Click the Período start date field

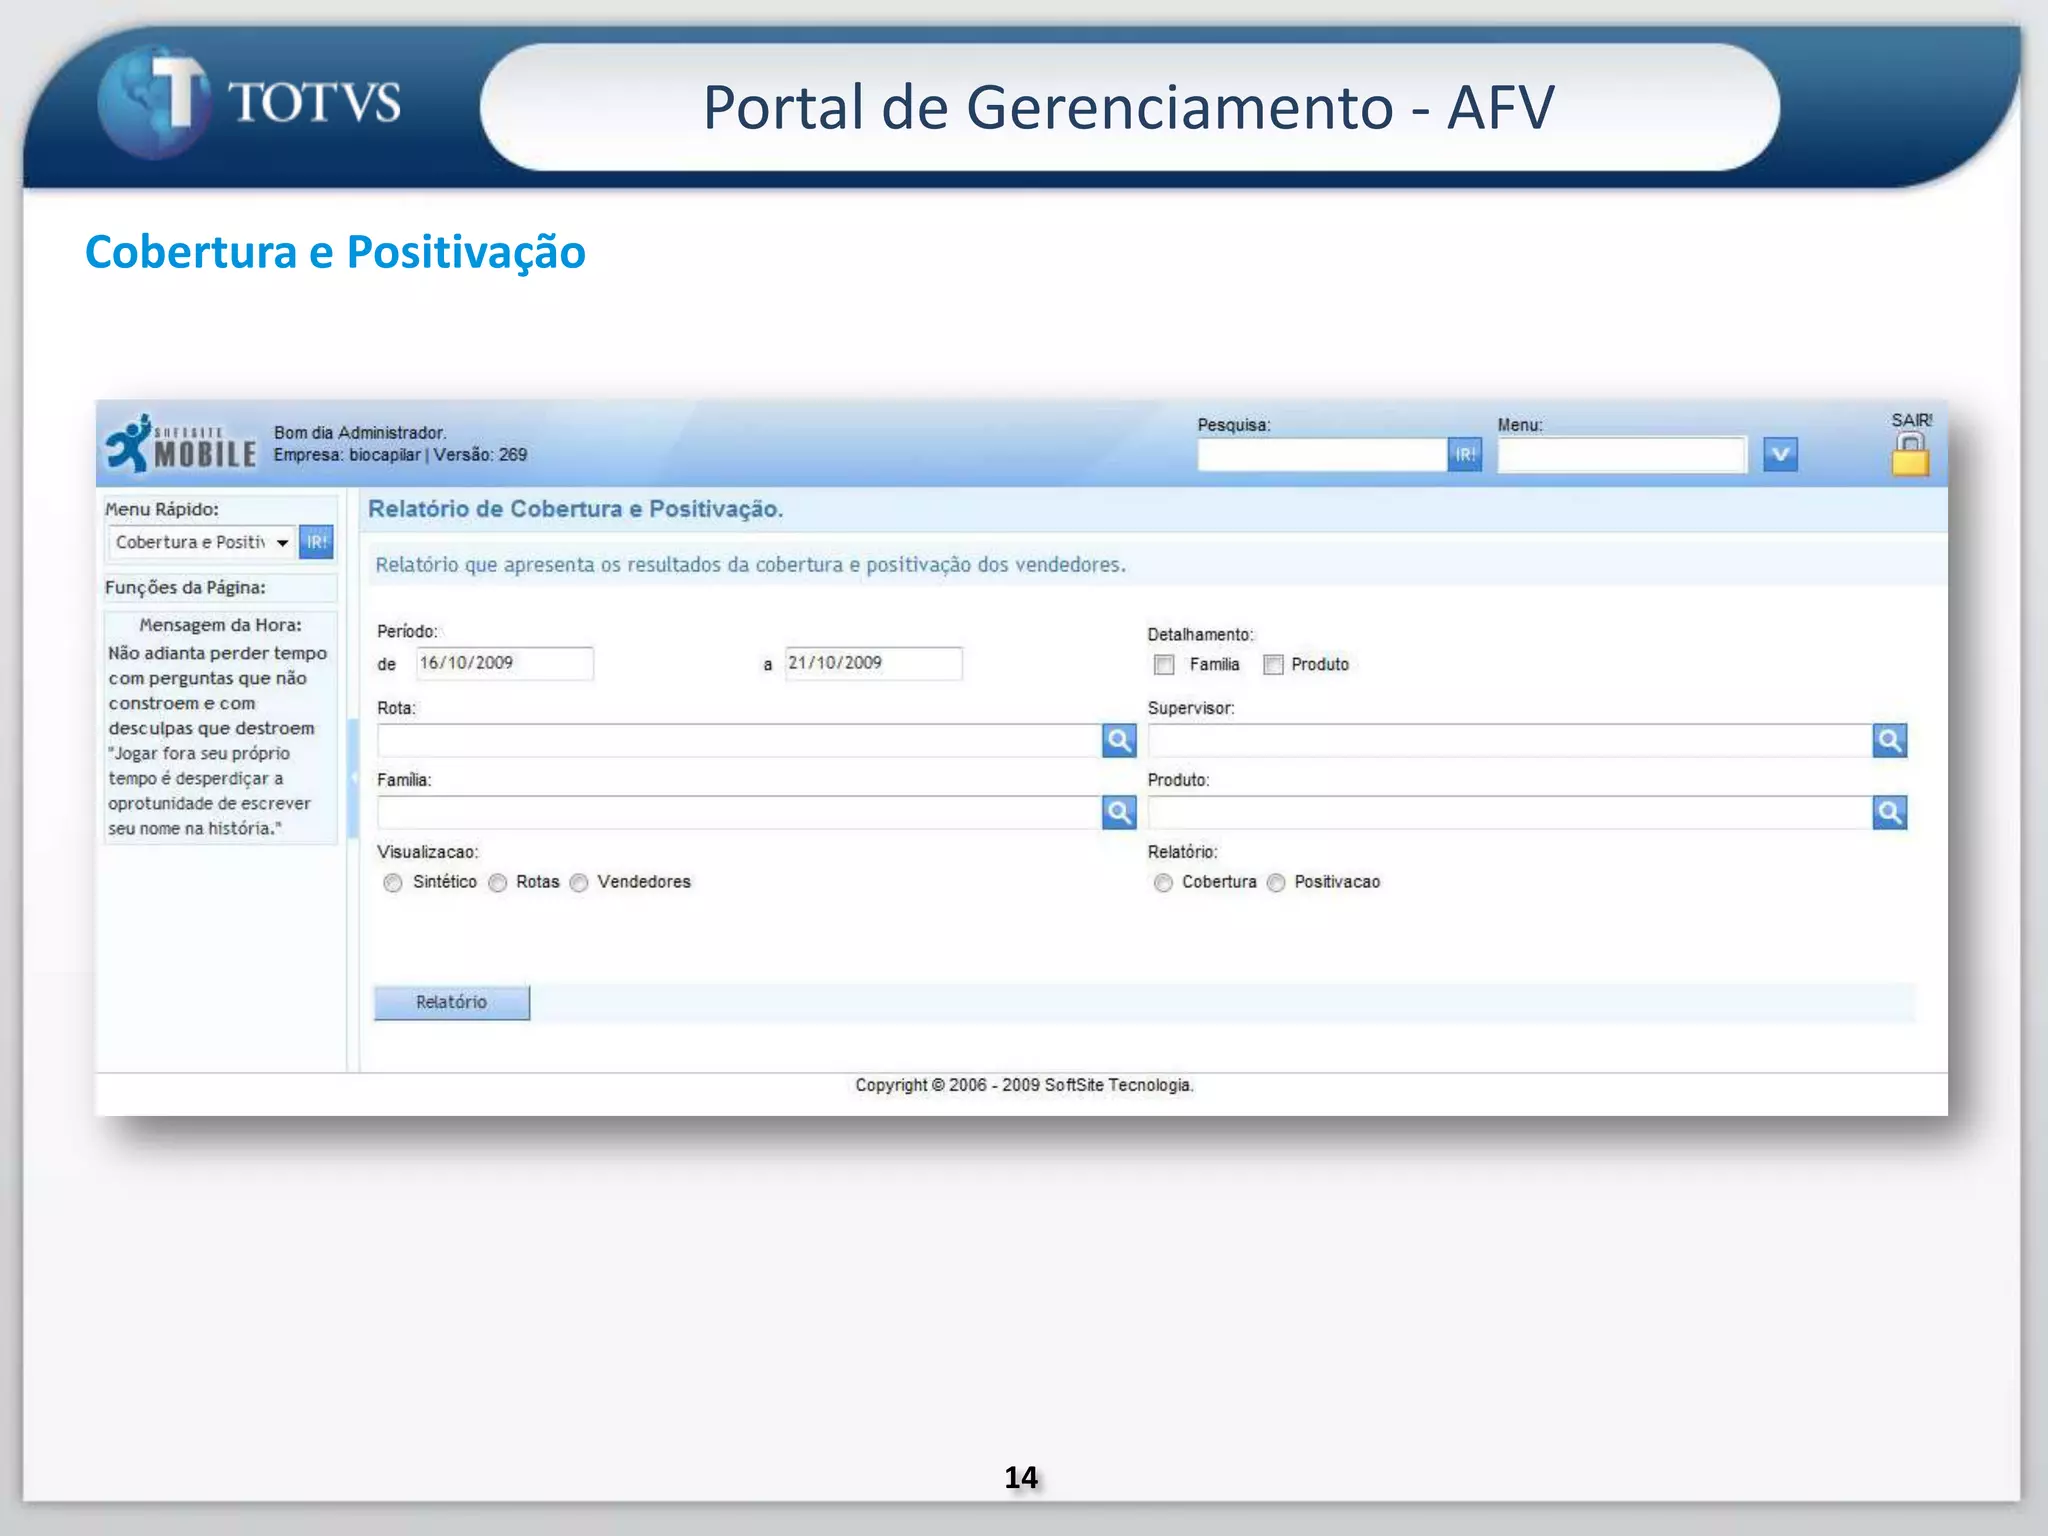coord(504,663)
